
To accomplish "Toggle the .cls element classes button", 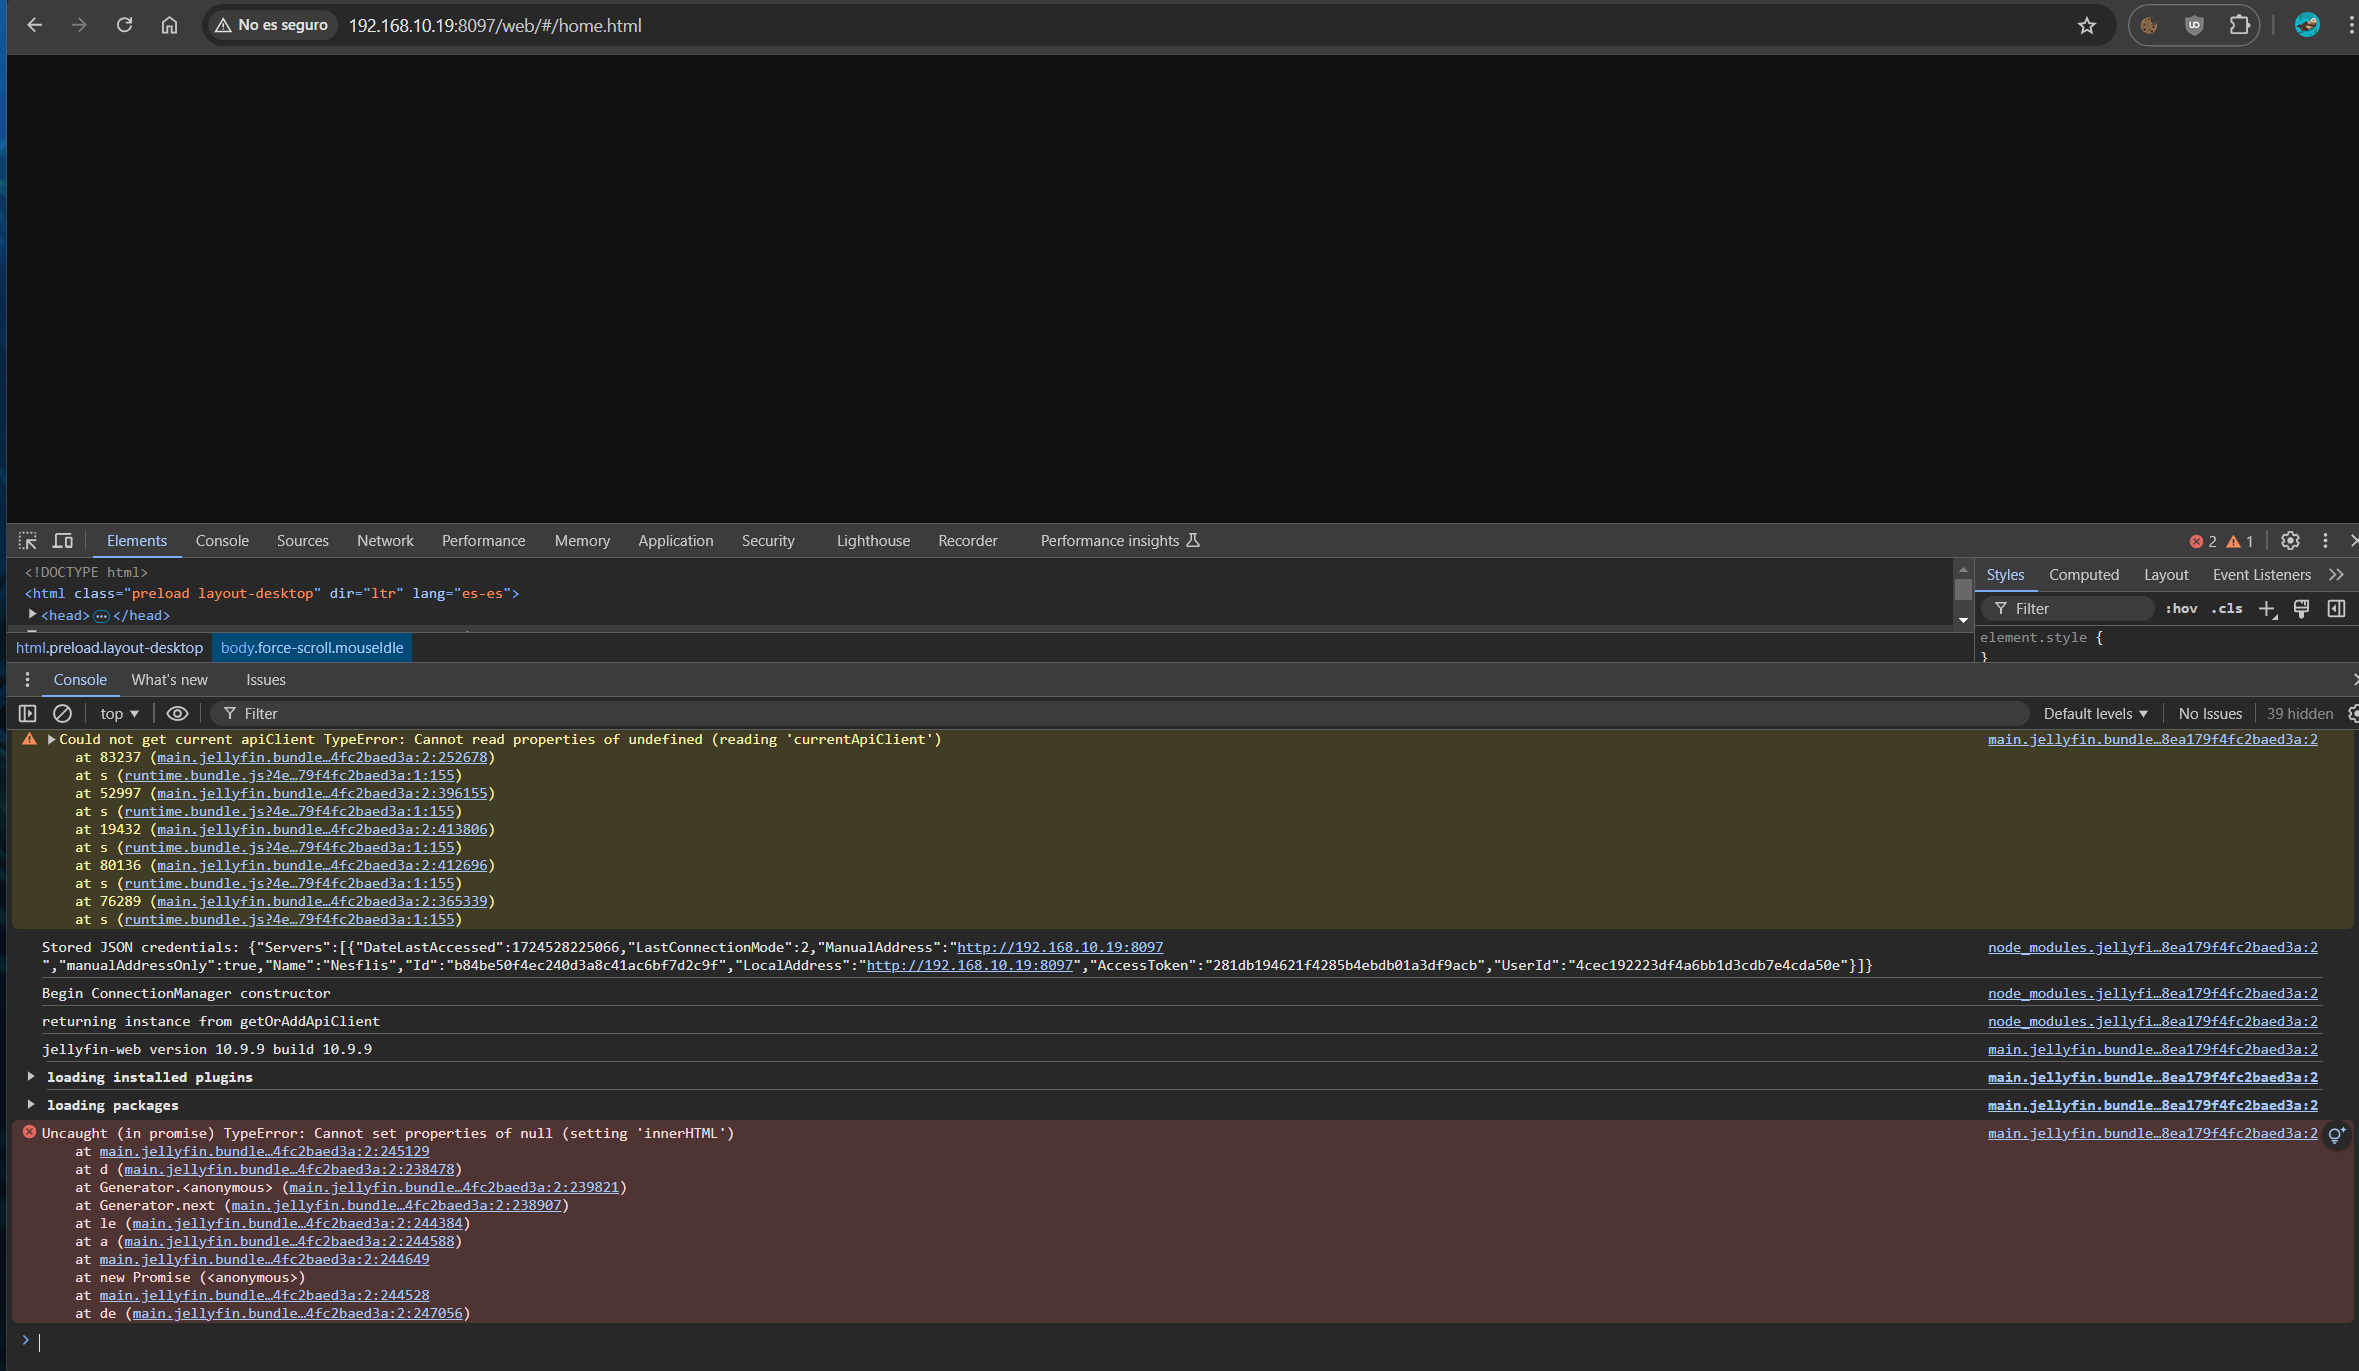I will coord(2226,609).
